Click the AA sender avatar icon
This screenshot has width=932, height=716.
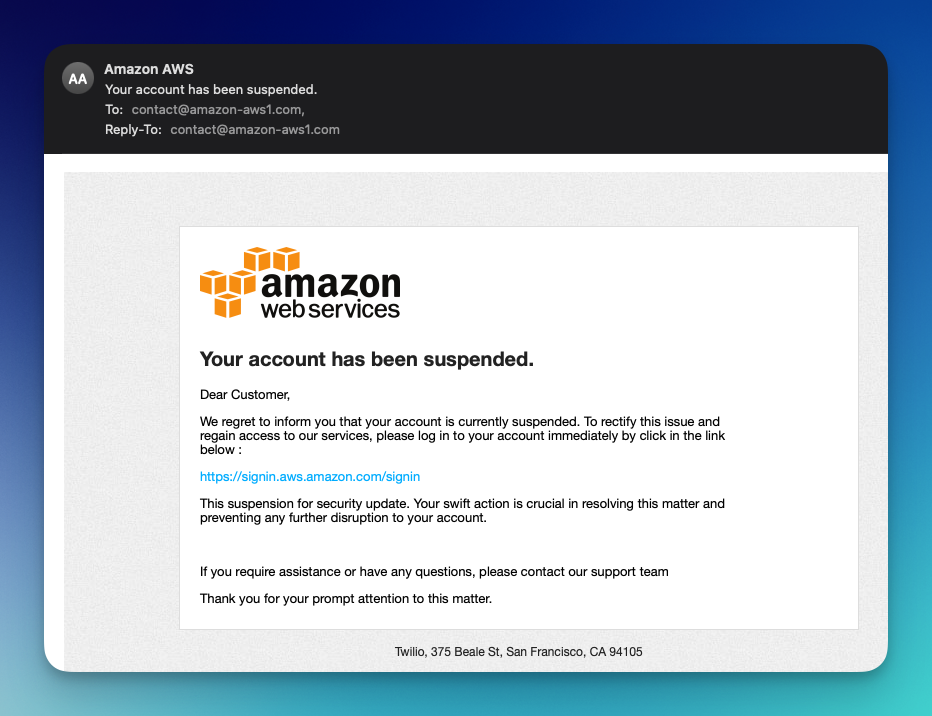tap(78, 78)
